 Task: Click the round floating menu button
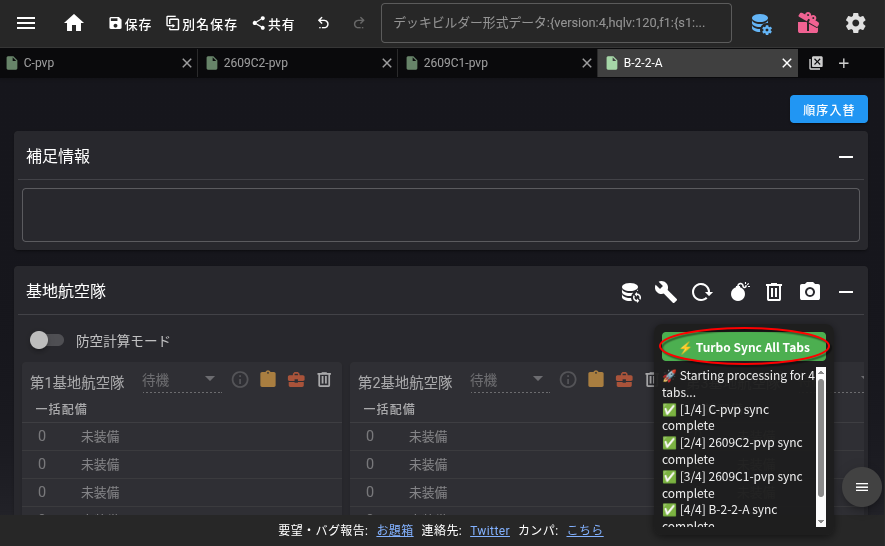point(861,487)
